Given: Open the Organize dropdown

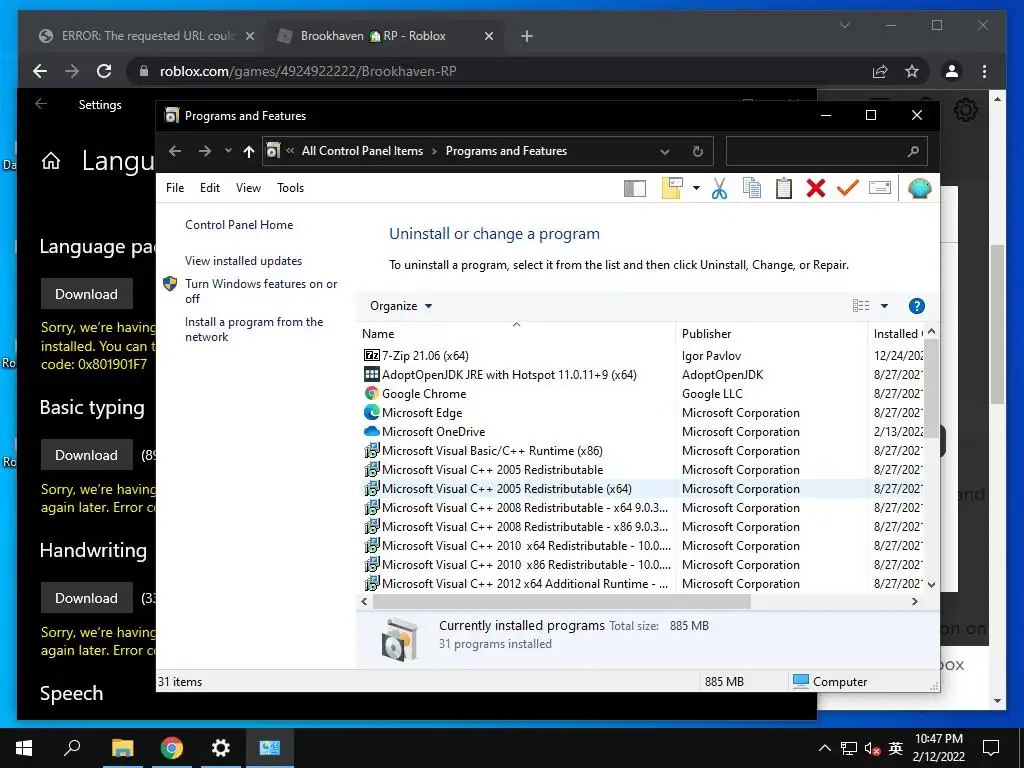Looking at the screenshot, I should 401,306.
